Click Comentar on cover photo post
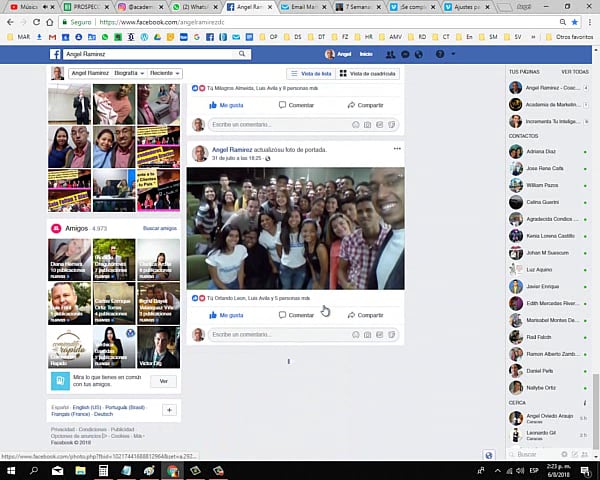 coord(296,315)
